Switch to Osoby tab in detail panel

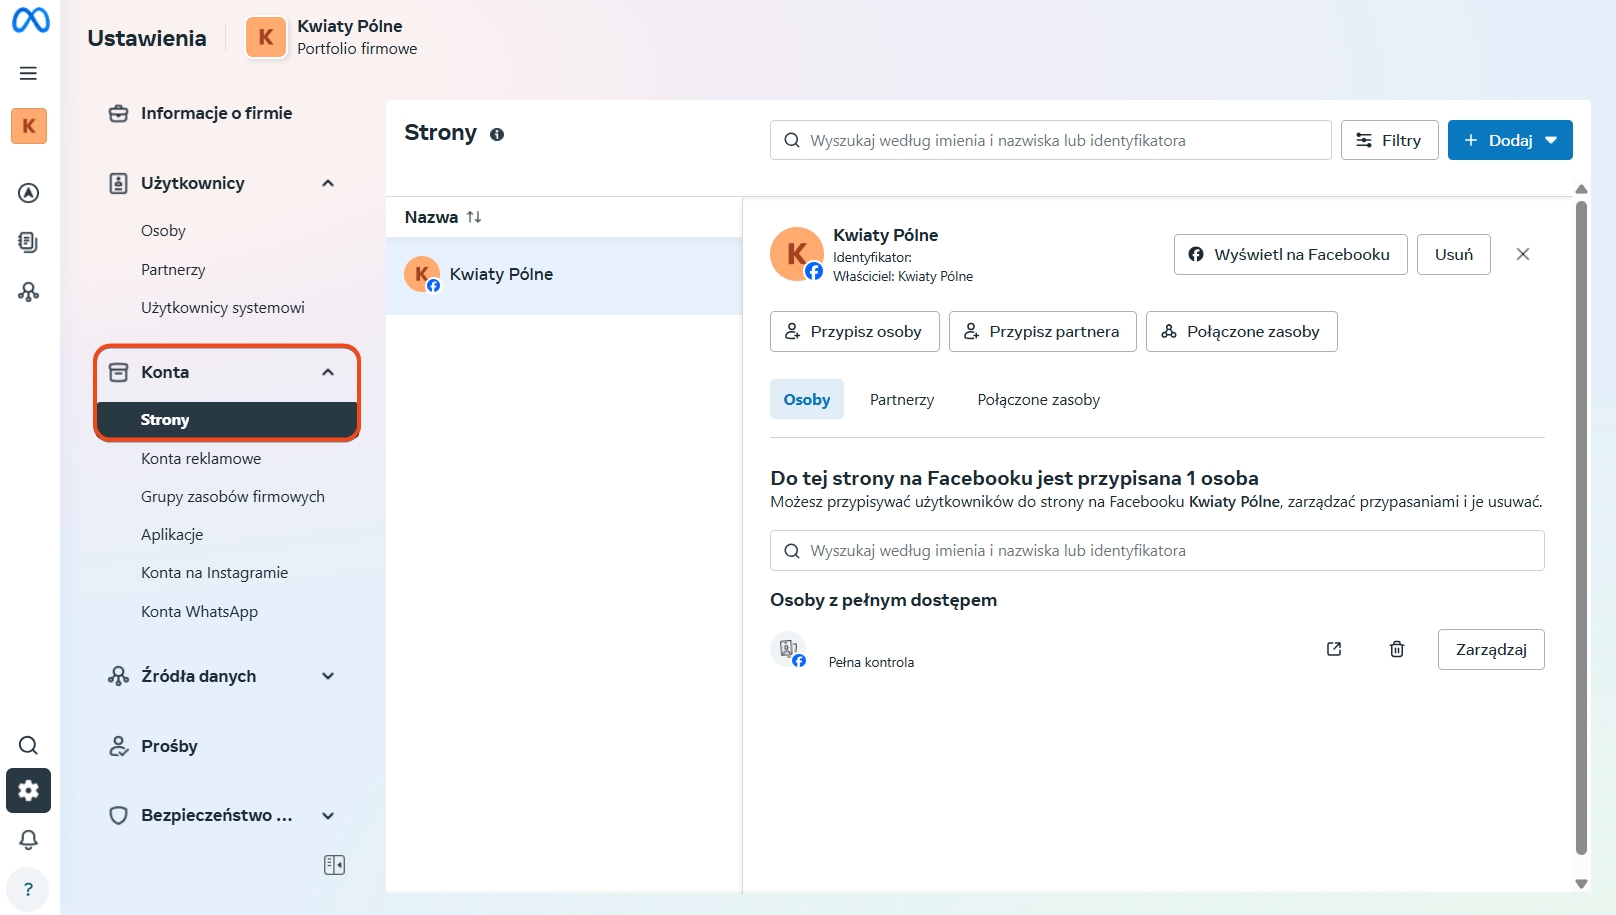click(x=807, y=399)
